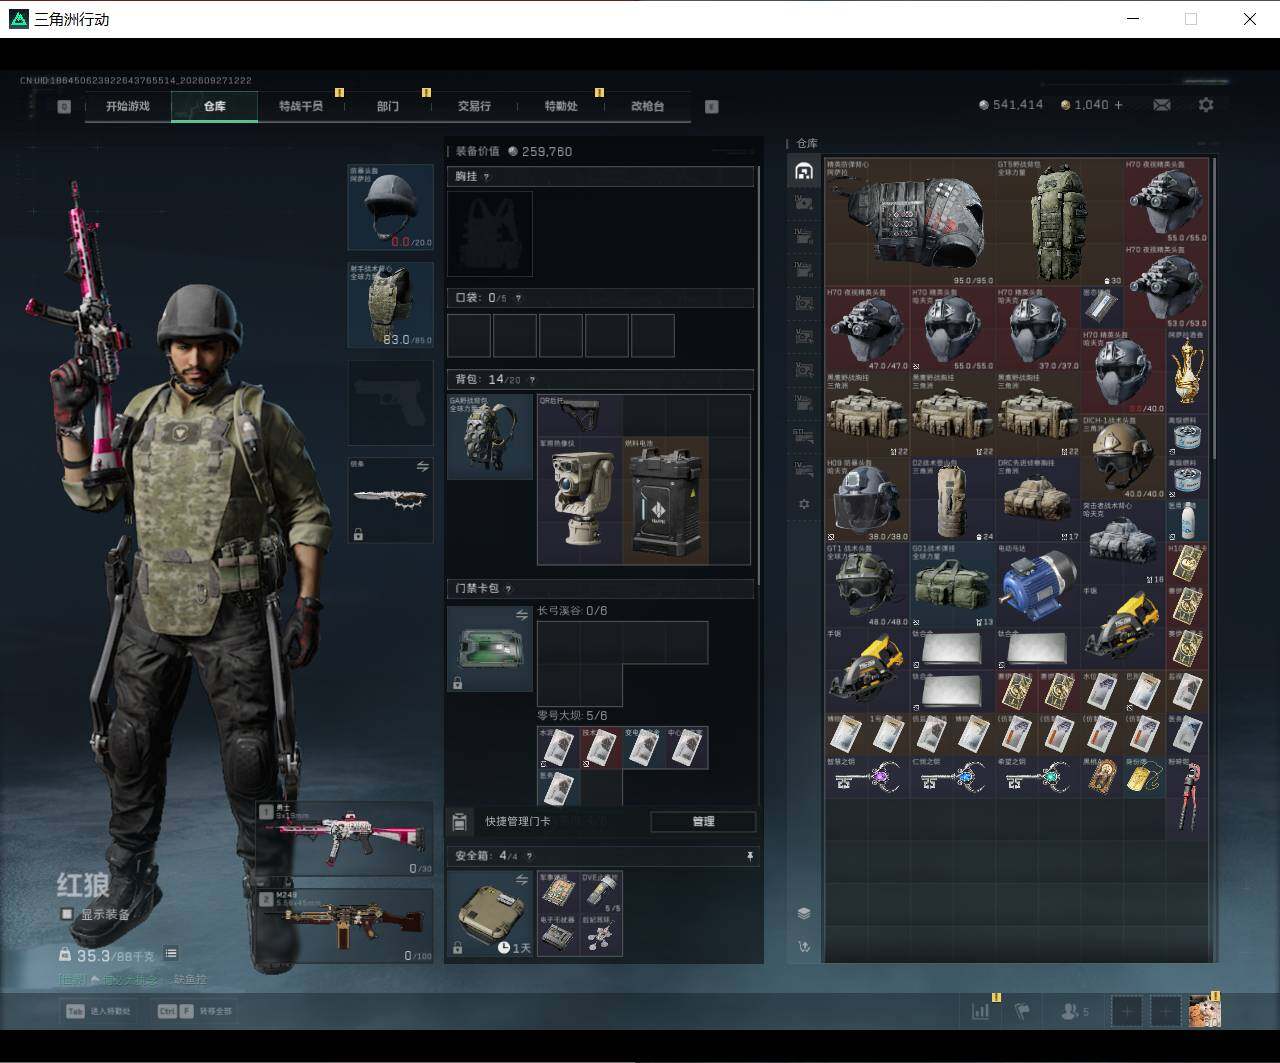1280x1063 pixels.
Task: Open the help icon next to 安全箱
Action: 529,856
